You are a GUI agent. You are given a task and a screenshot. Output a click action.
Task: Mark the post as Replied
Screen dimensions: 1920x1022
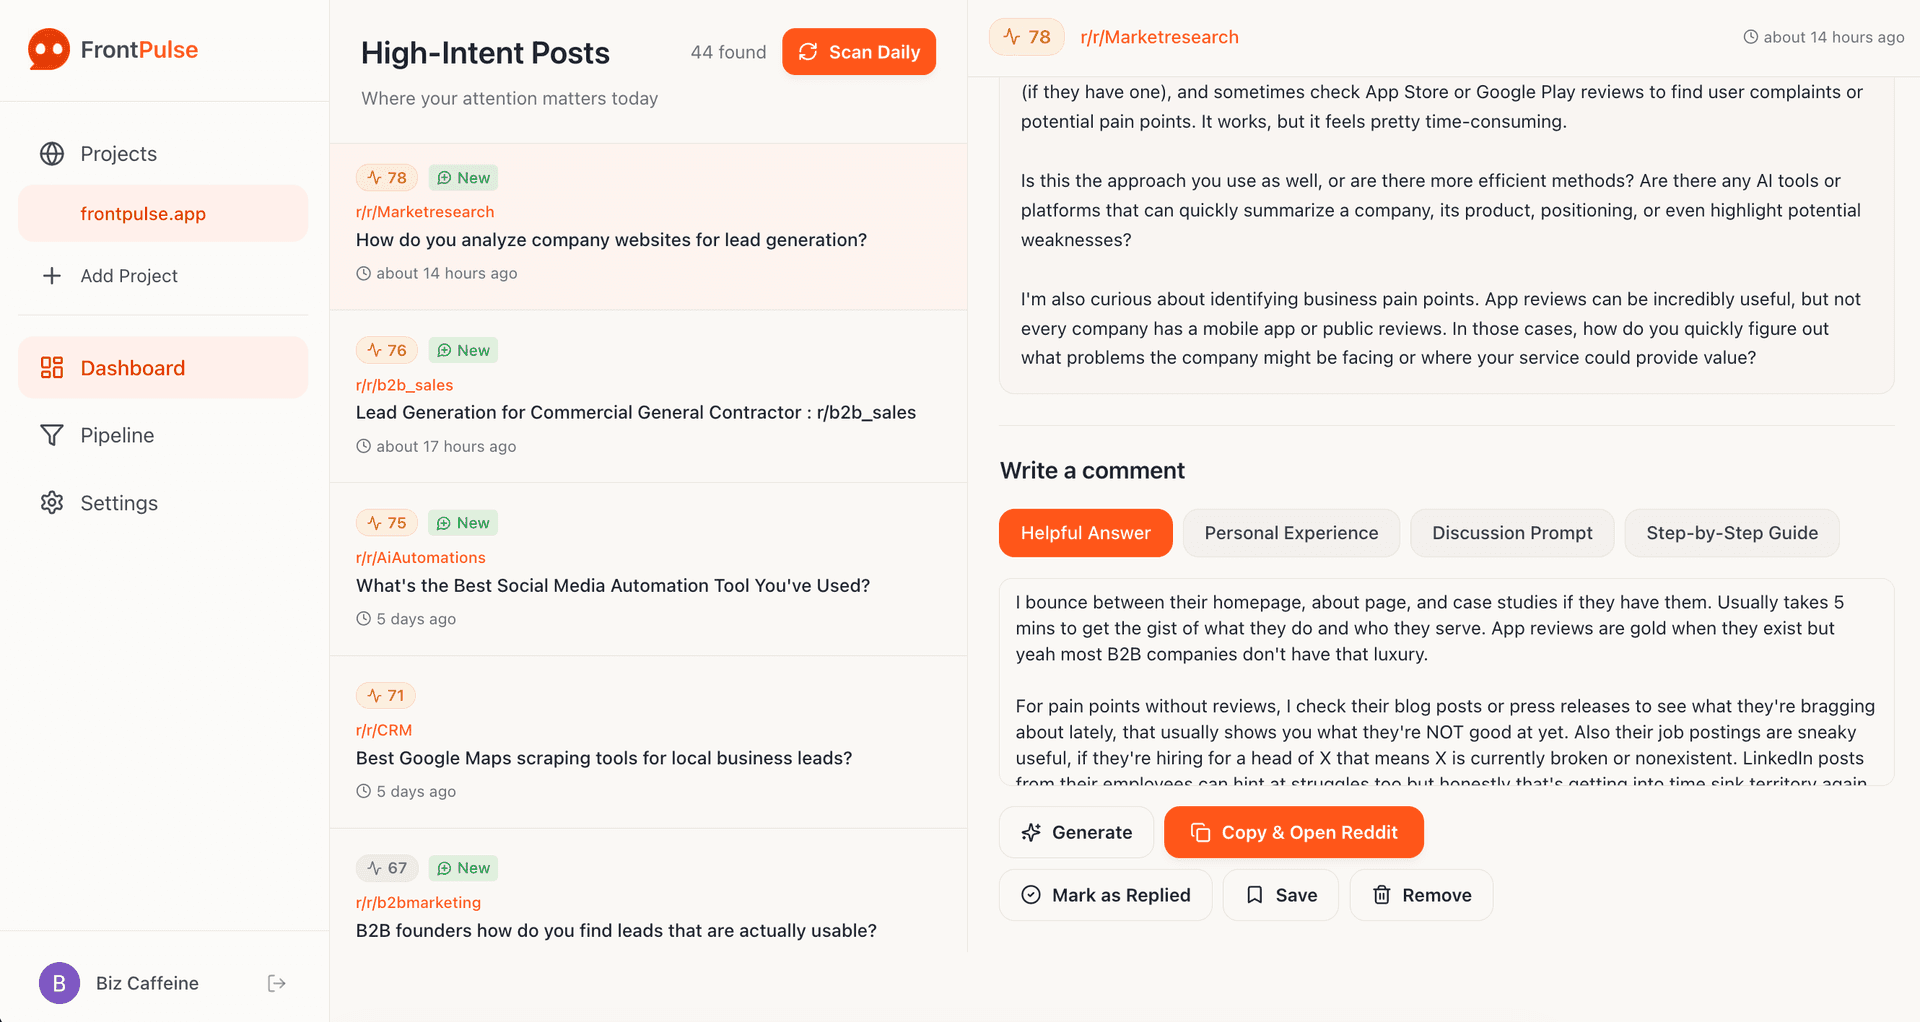(1105, 895)
